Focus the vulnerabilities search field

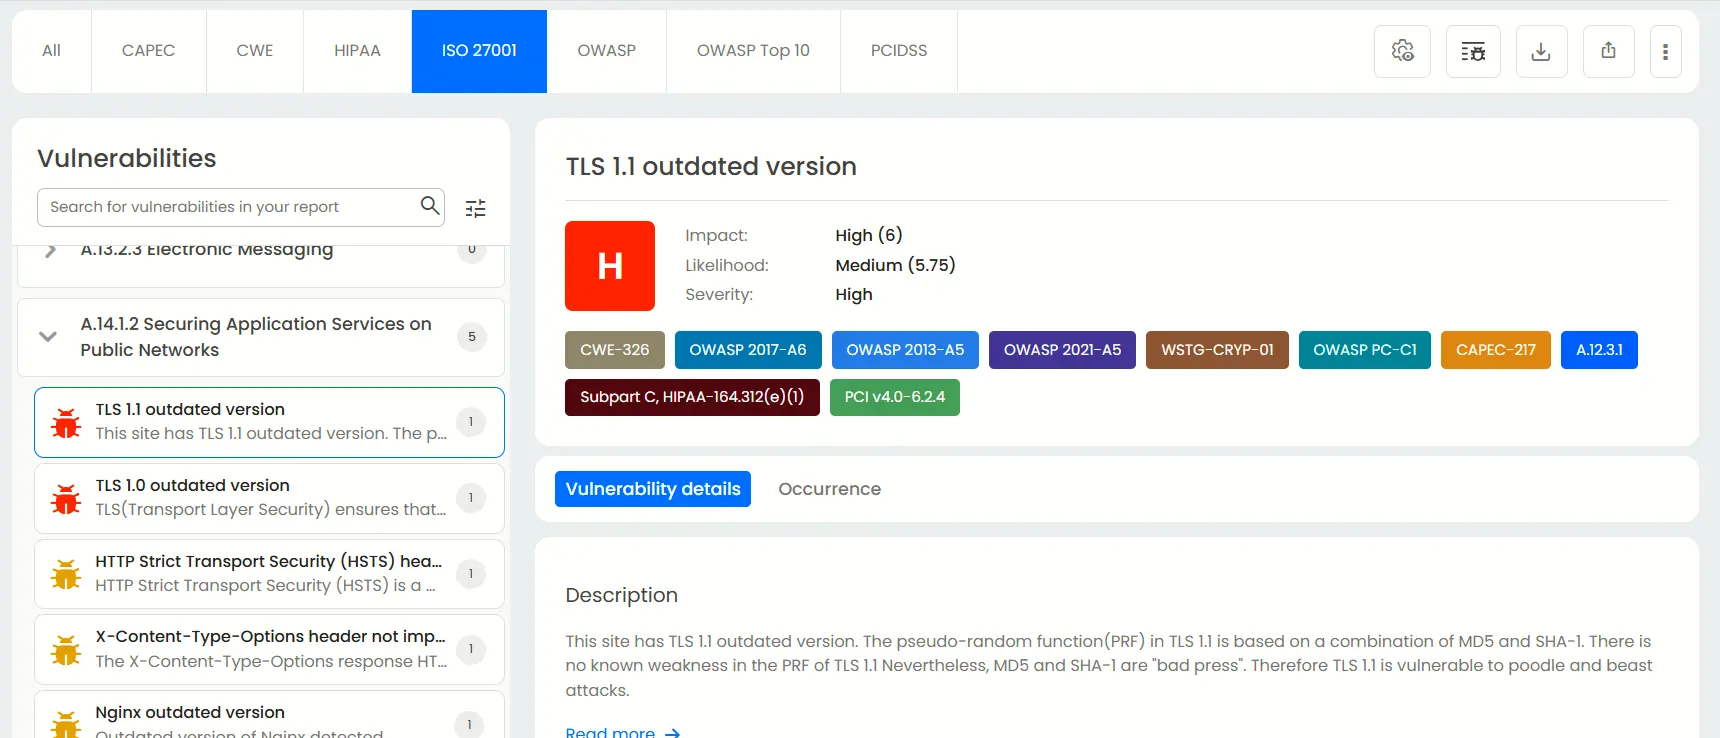[230, 207]
